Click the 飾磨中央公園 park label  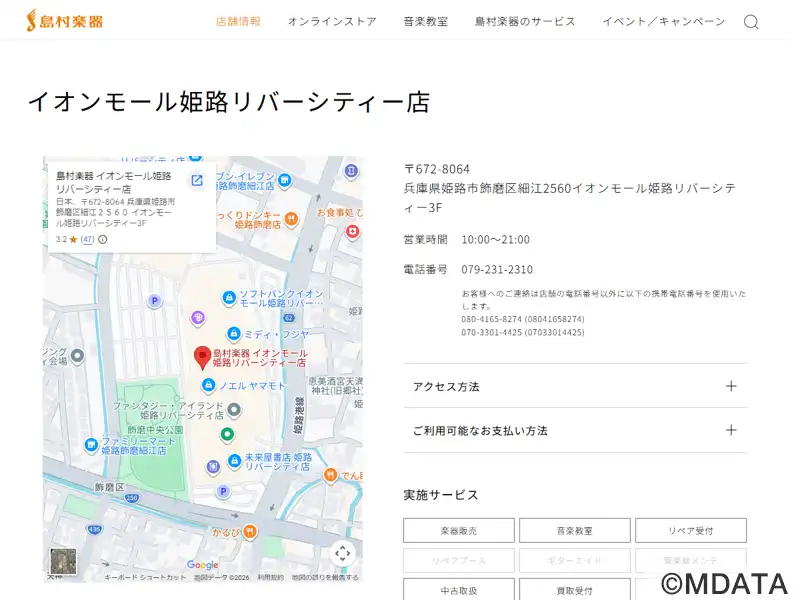click(155, 430)
